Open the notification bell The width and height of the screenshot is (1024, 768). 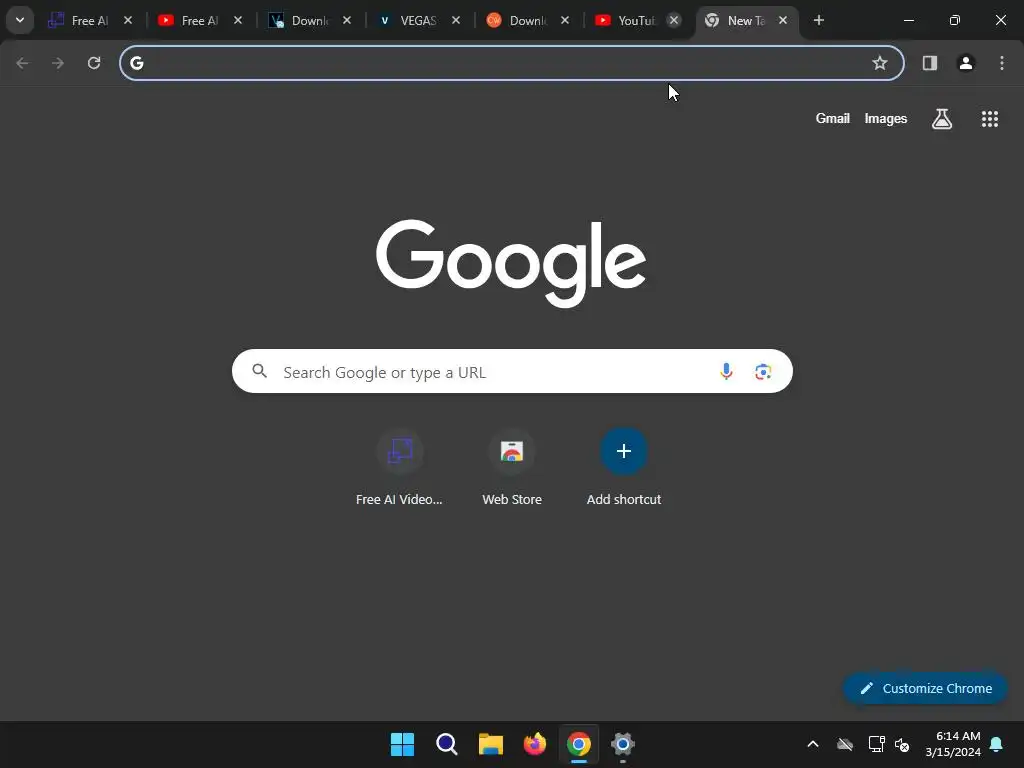pyautogui.click(x=997, y=744)
